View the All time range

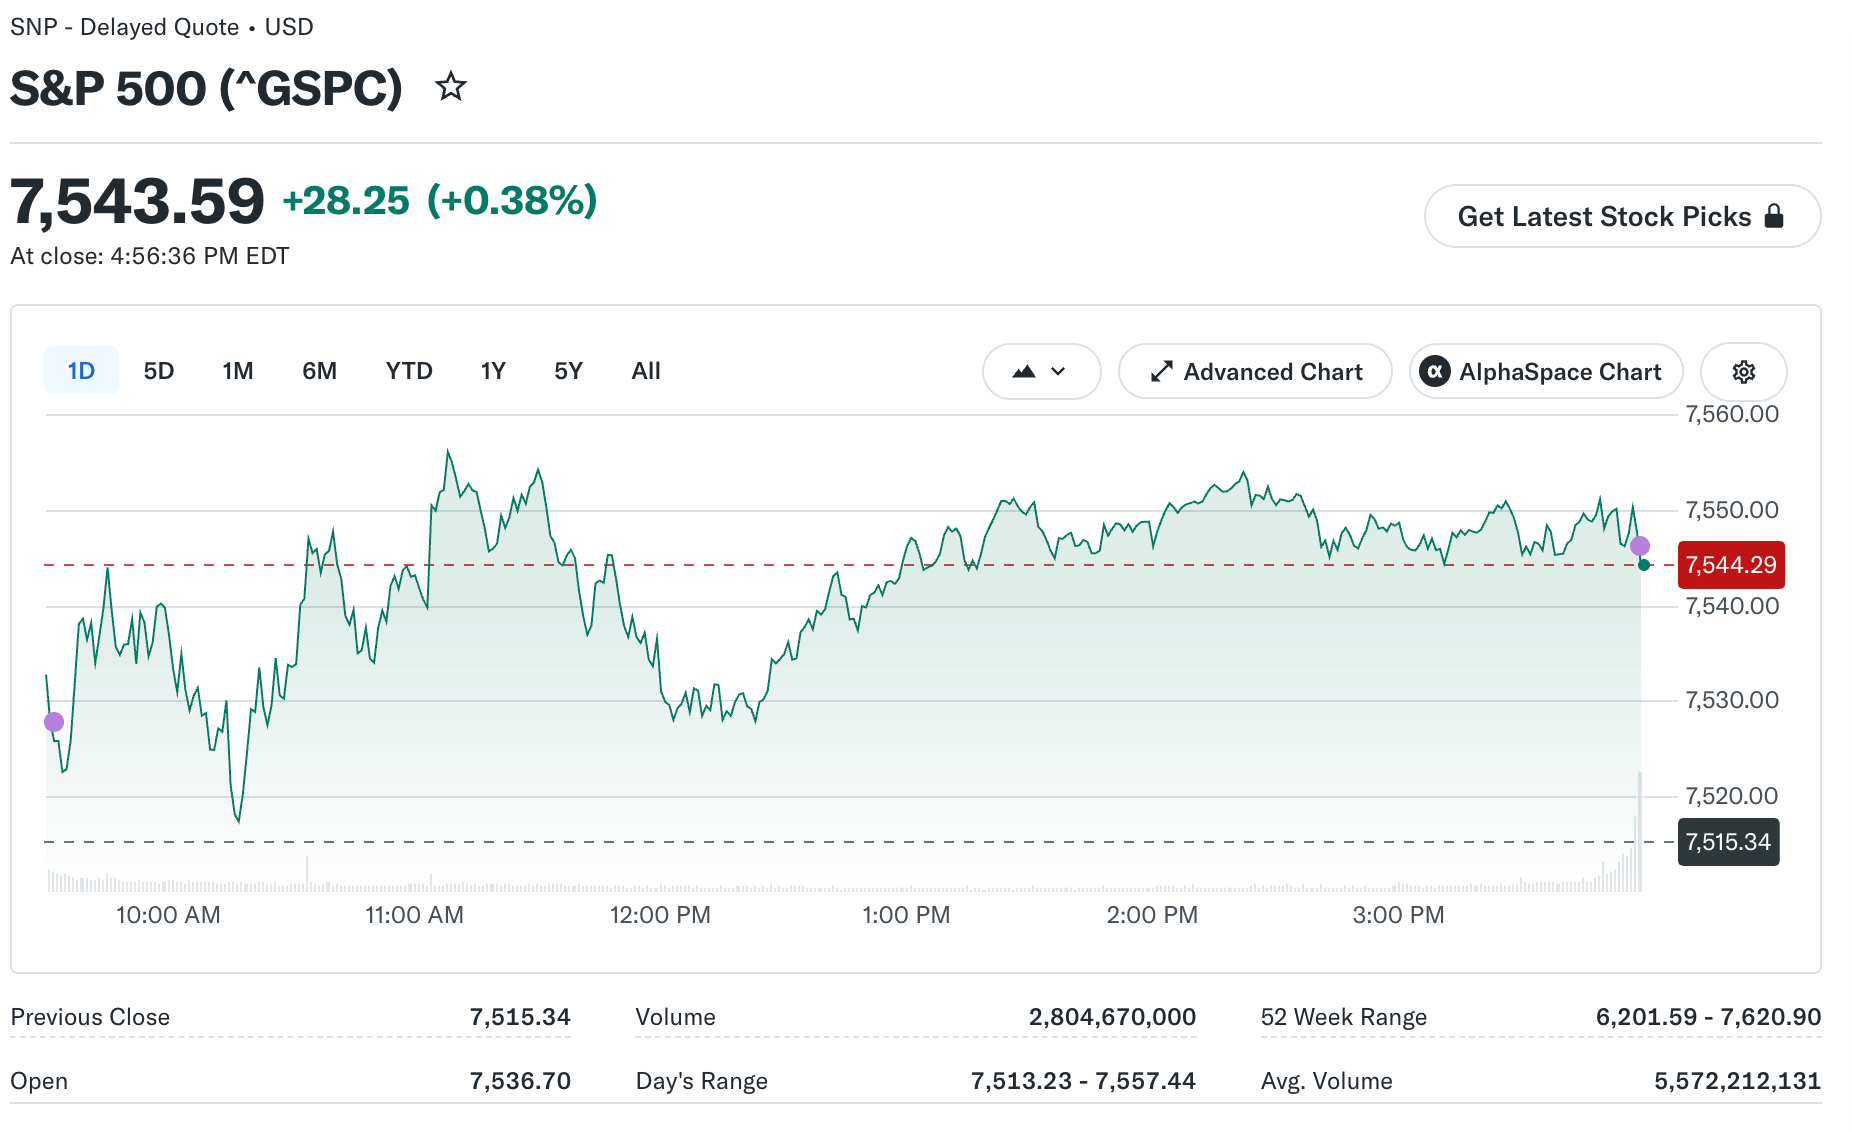coord(646,371)
